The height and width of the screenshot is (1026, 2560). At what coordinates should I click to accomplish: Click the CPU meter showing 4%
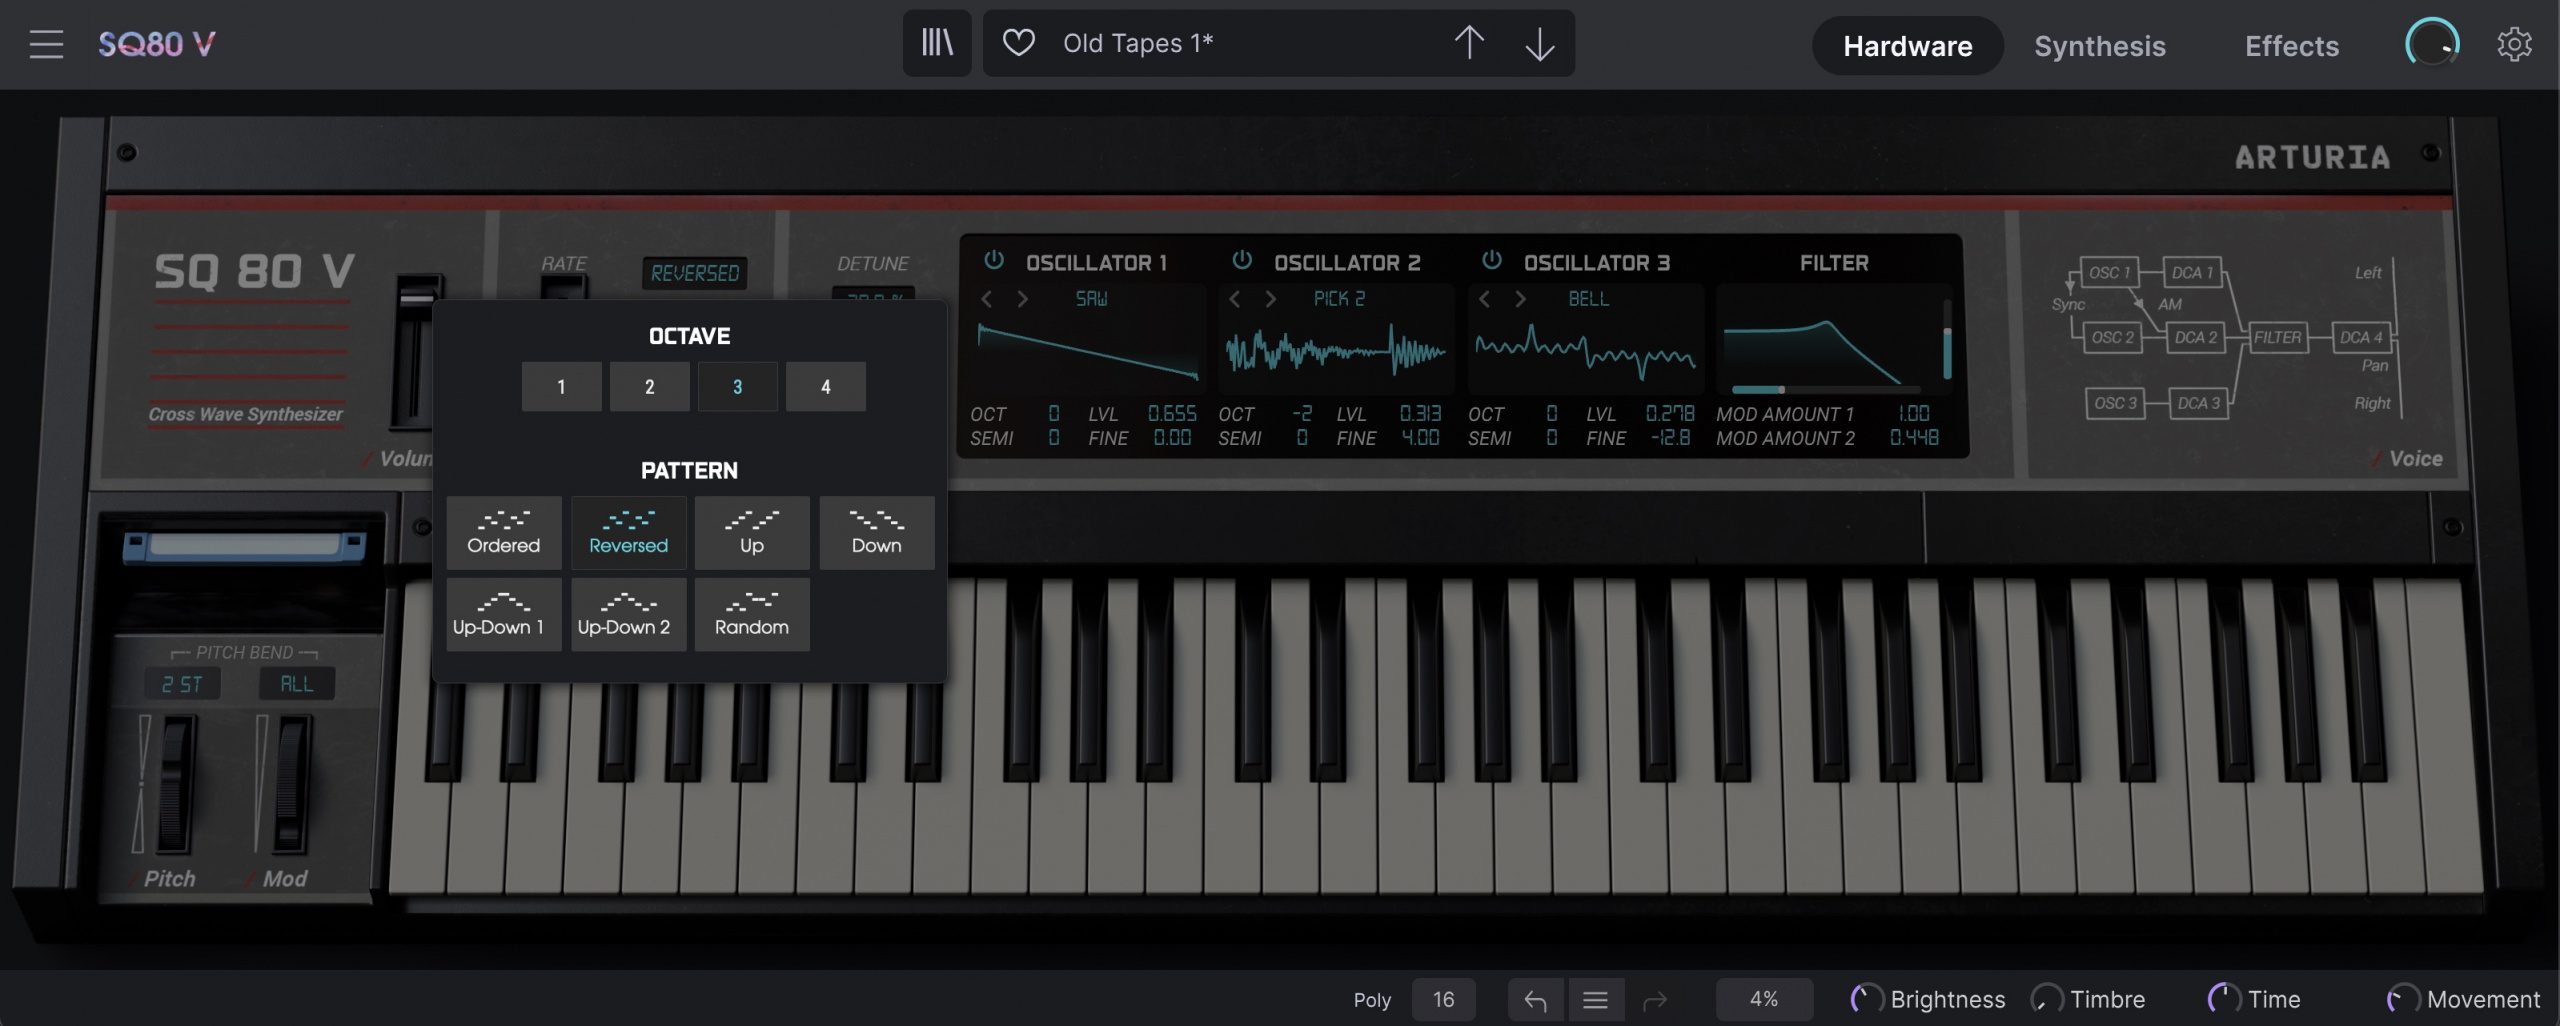1764,999
